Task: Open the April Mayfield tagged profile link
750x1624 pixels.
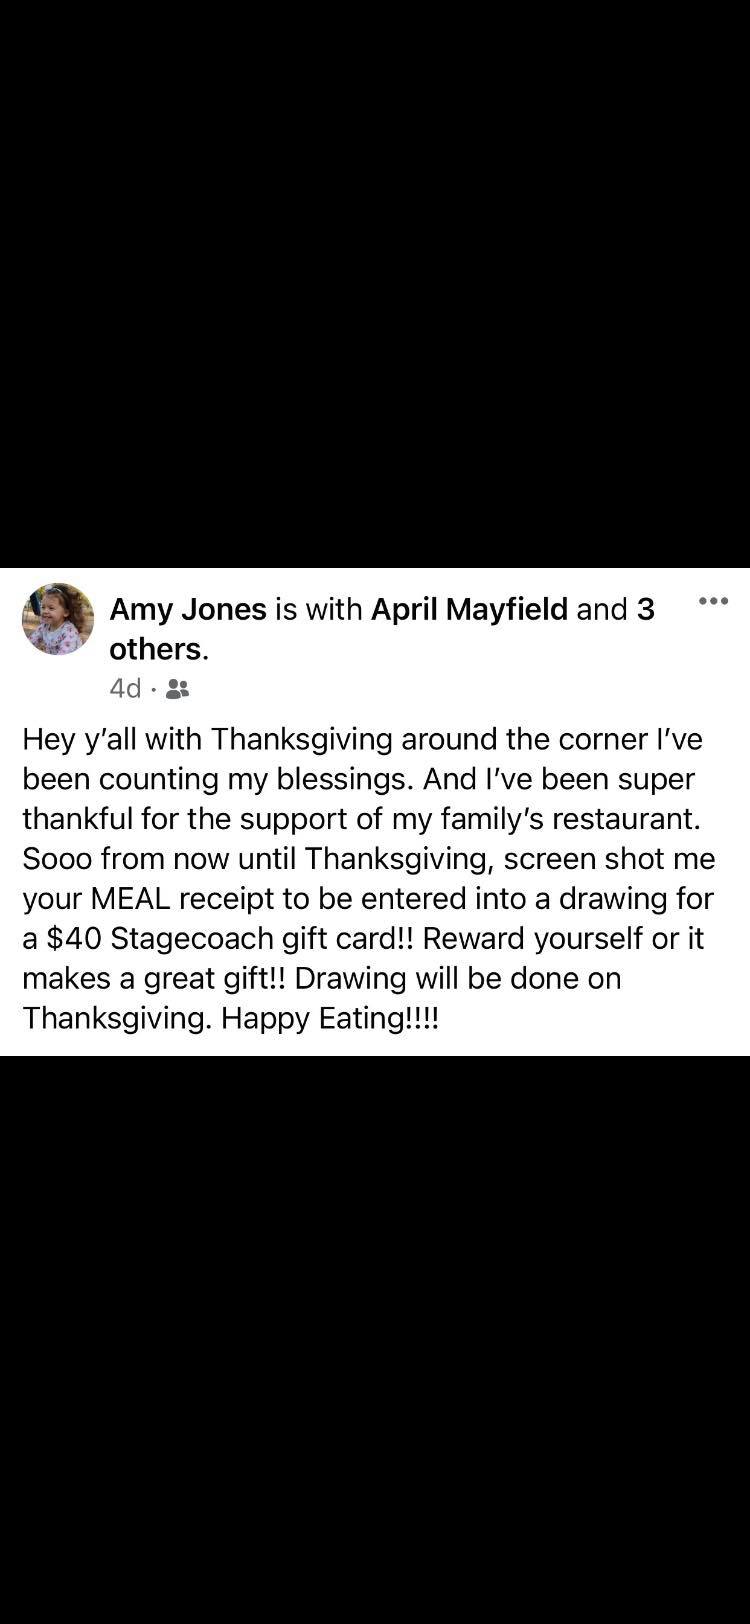Action: click(469, 609)
